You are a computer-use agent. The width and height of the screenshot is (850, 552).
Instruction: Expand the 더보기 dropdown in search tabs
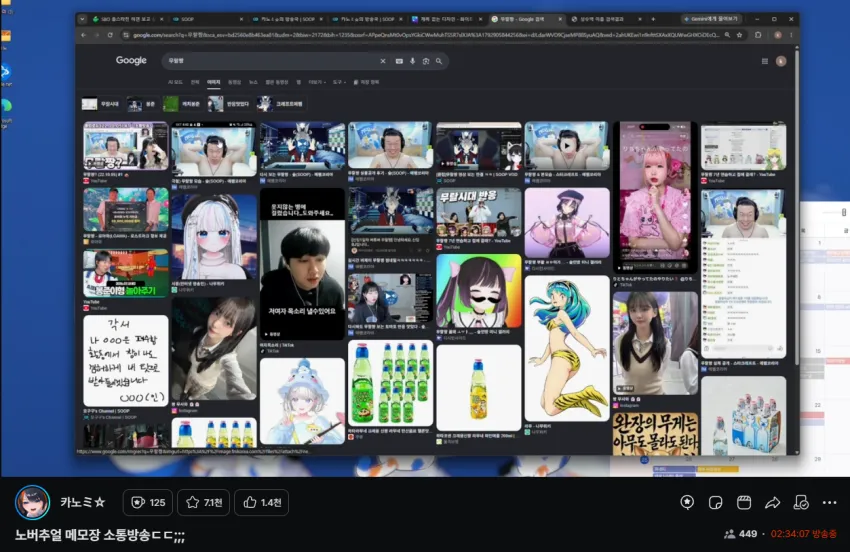317,82
